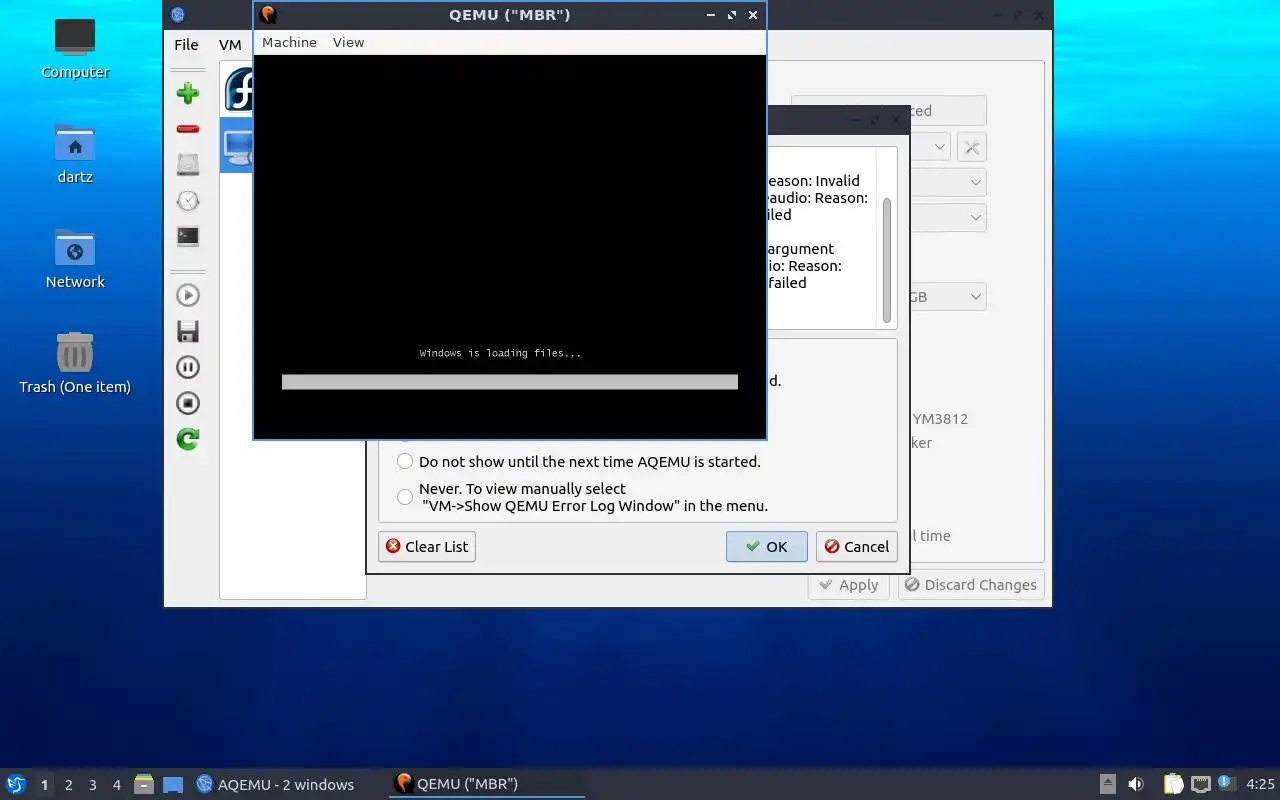The width and height of the screenshot is (1280, 800).
Task: Click the wrench settings button in AQEMU
Action: click(971, 147)
